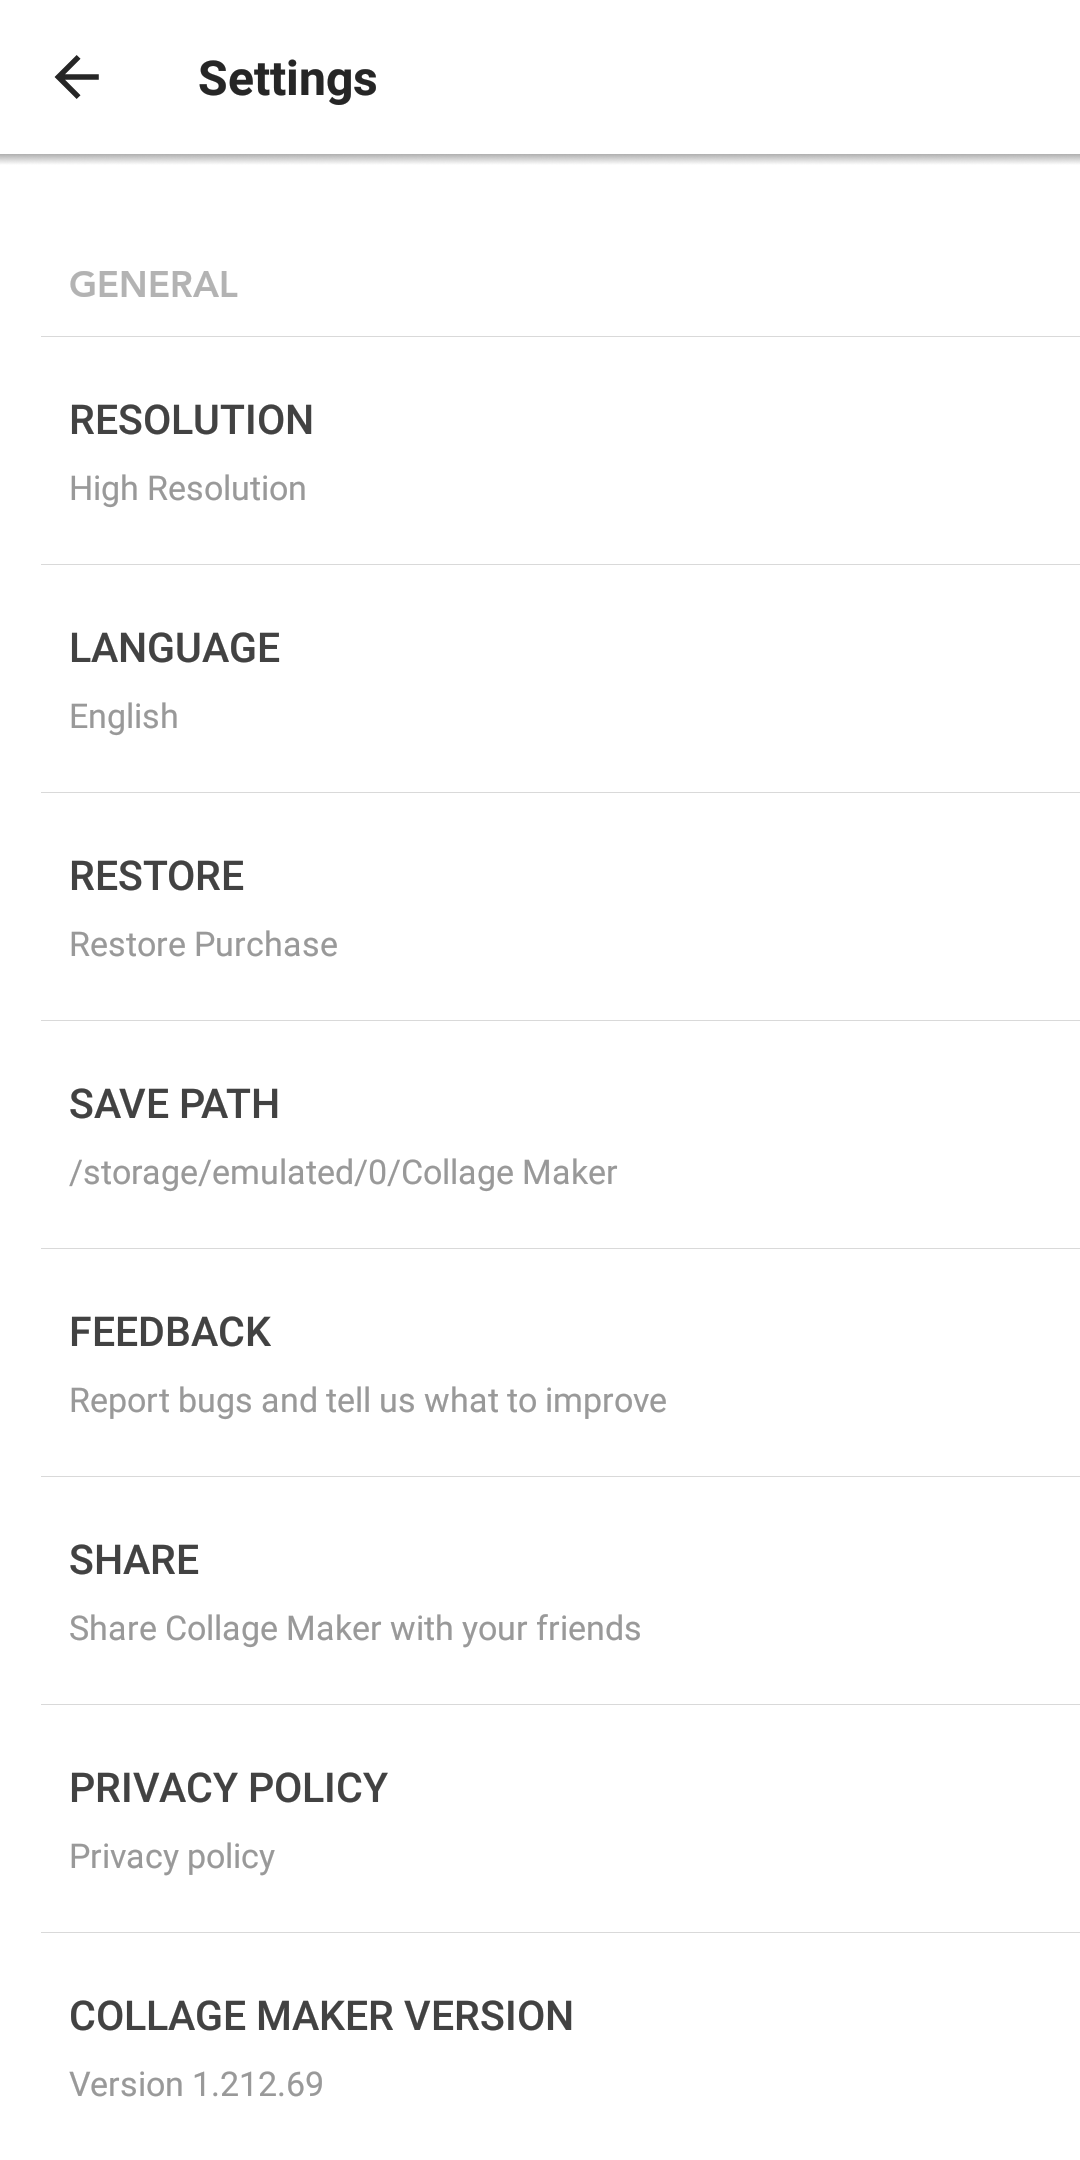The image size is (1080, 2160).
Task: Tap Share Collage Maker with your friends
Action: tap(355, 1629)
